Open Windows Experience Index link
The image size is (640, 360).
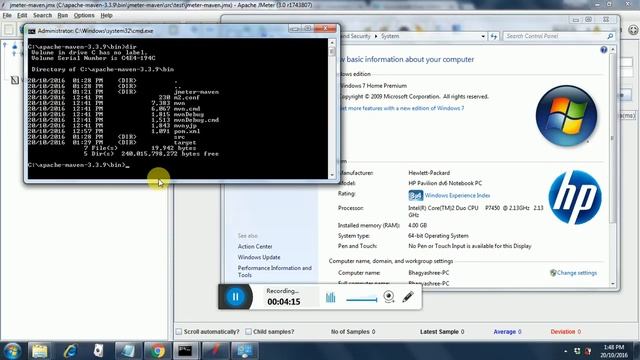click(457, 196)
